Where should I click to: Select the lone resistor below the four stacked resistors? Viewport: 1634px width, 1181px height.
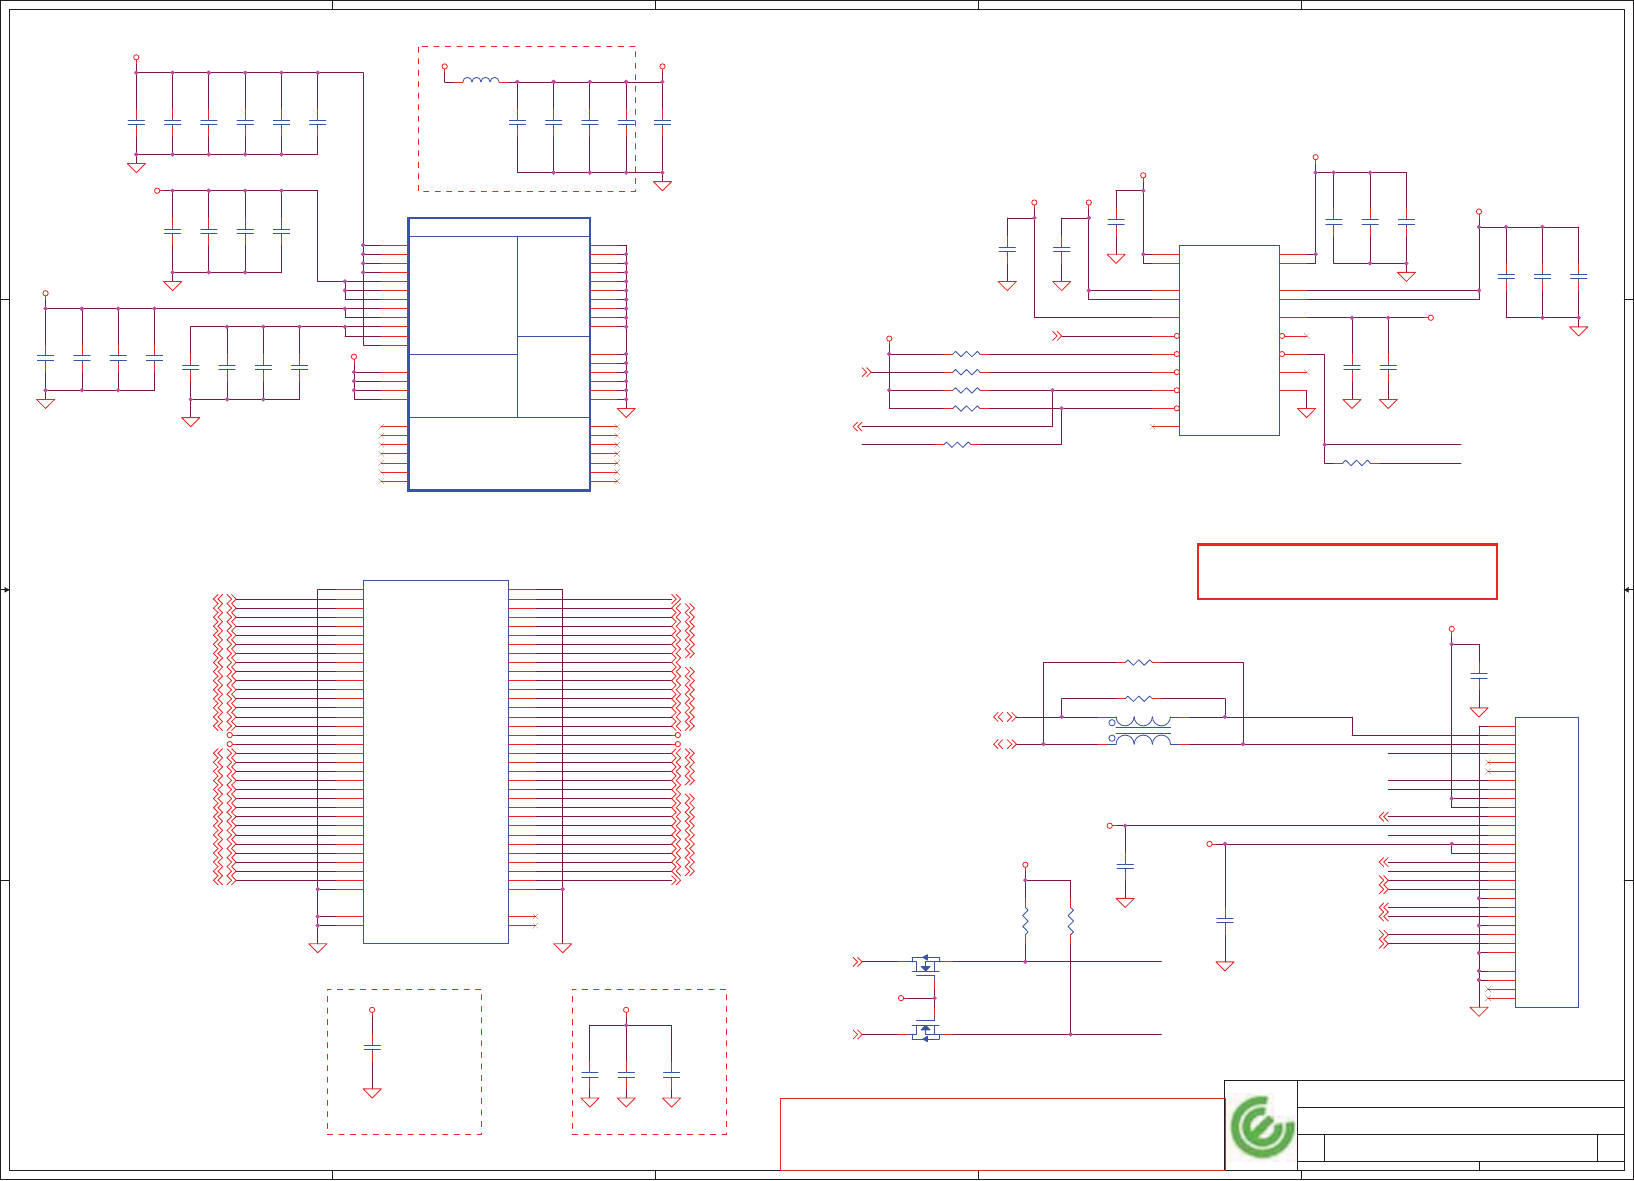click(x=957, y=444)
